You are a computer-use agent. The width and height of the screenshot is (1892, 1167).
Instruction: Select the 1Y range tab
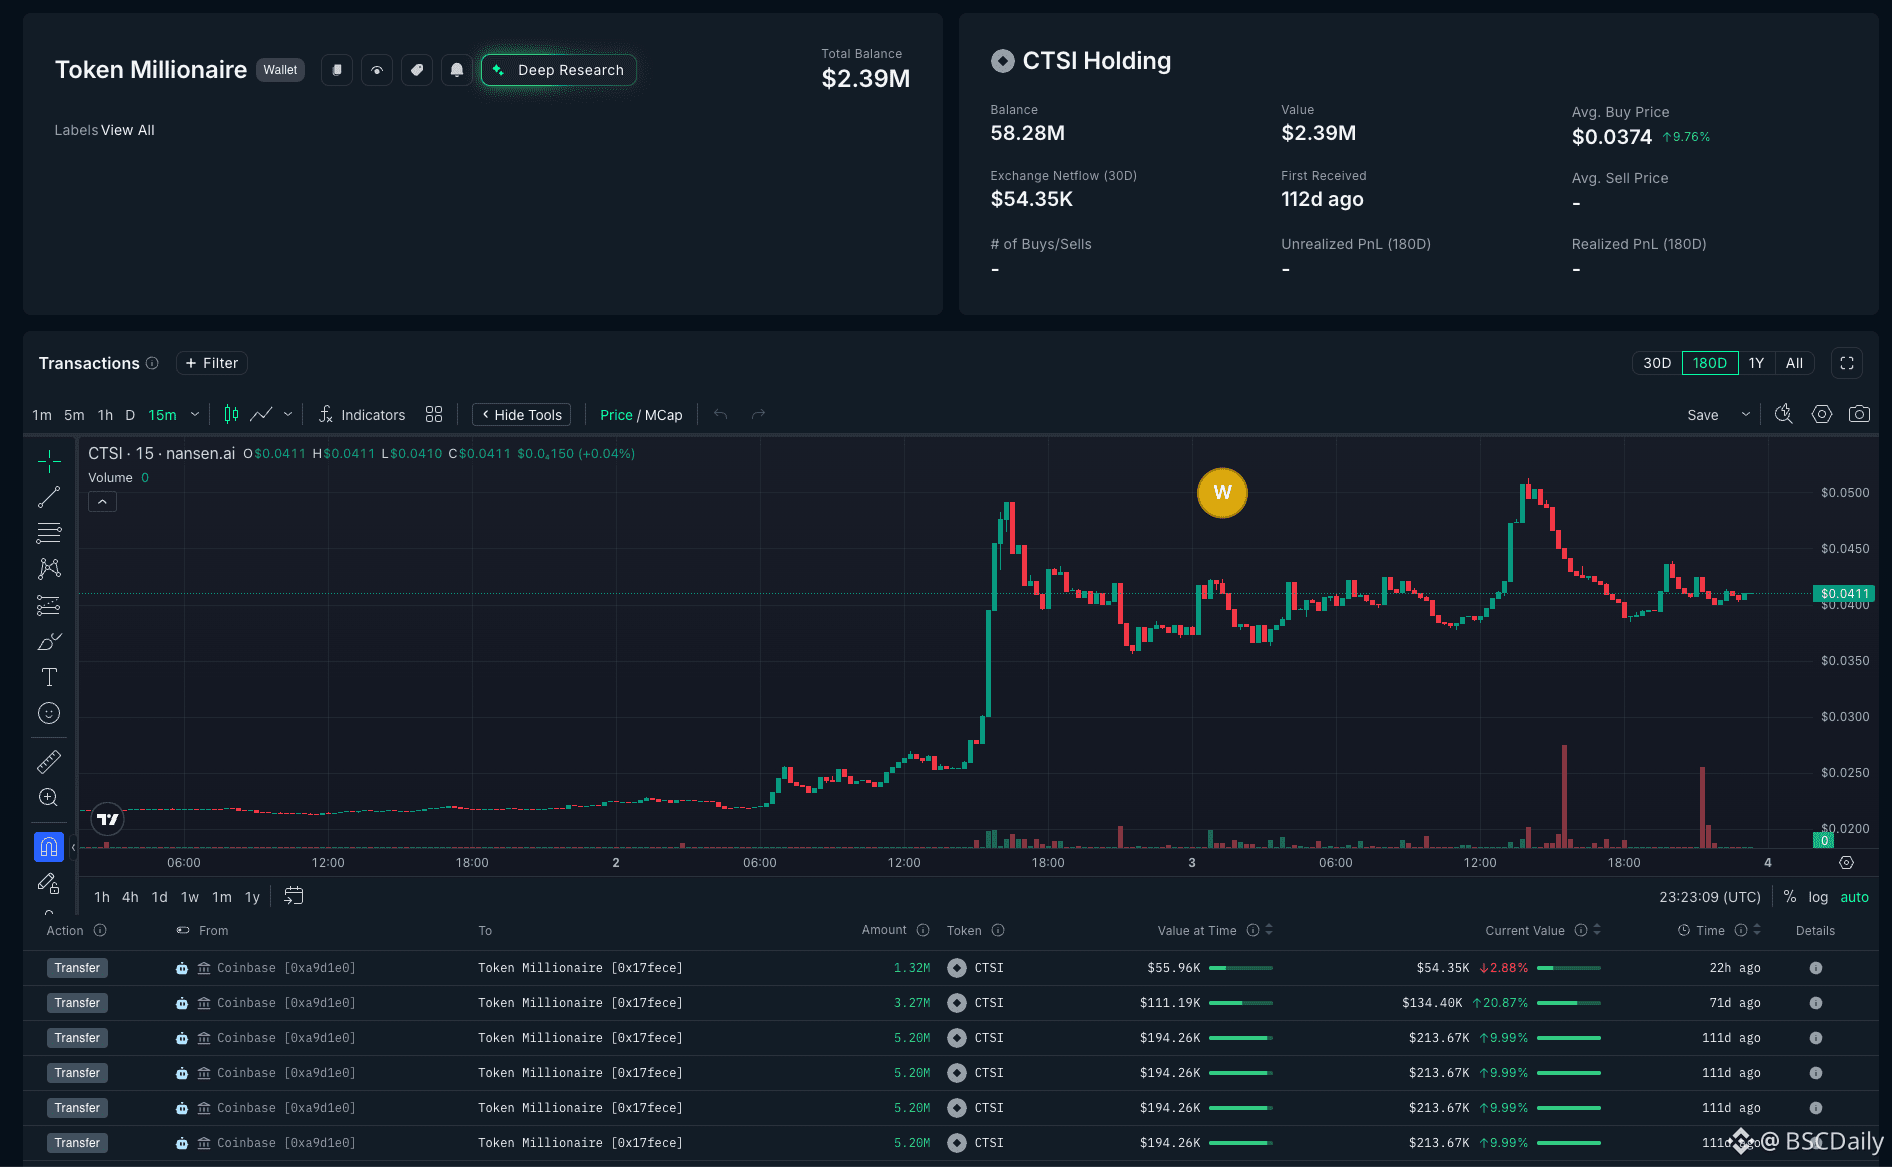[x=1756, y=363]
